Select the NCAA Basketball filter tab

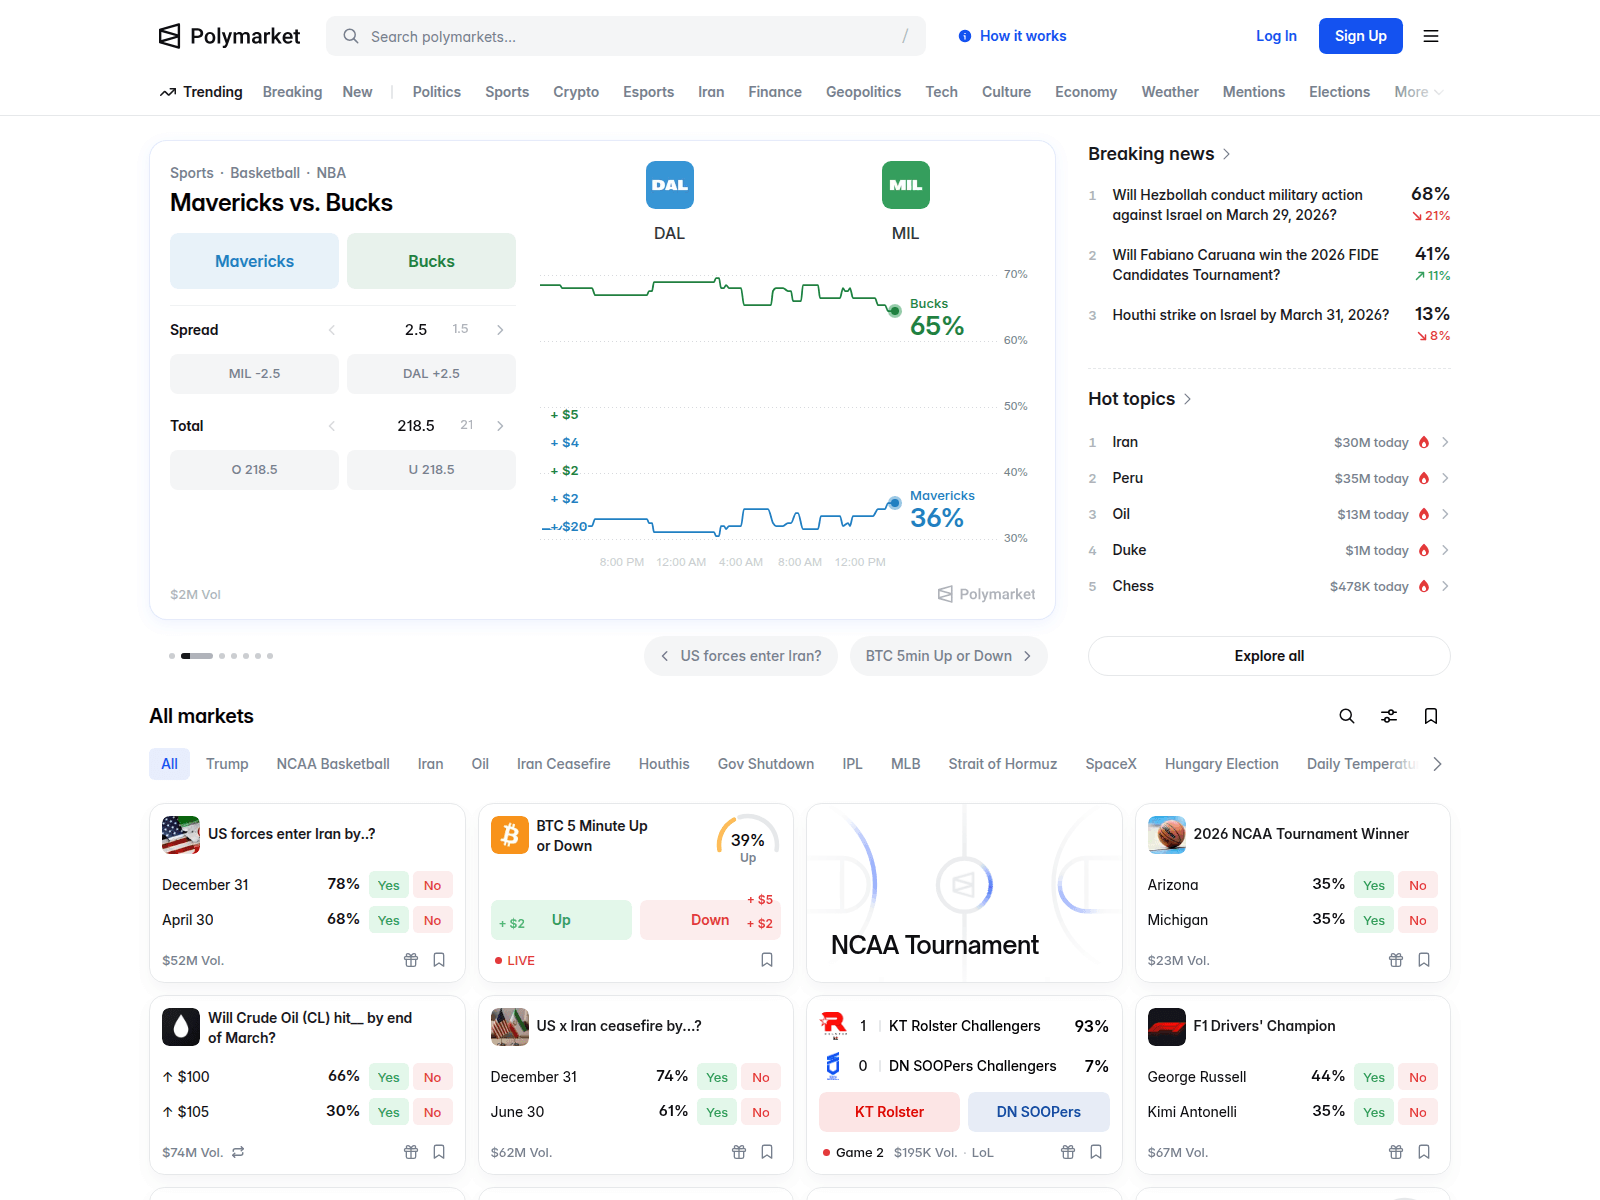coord(333,764)
